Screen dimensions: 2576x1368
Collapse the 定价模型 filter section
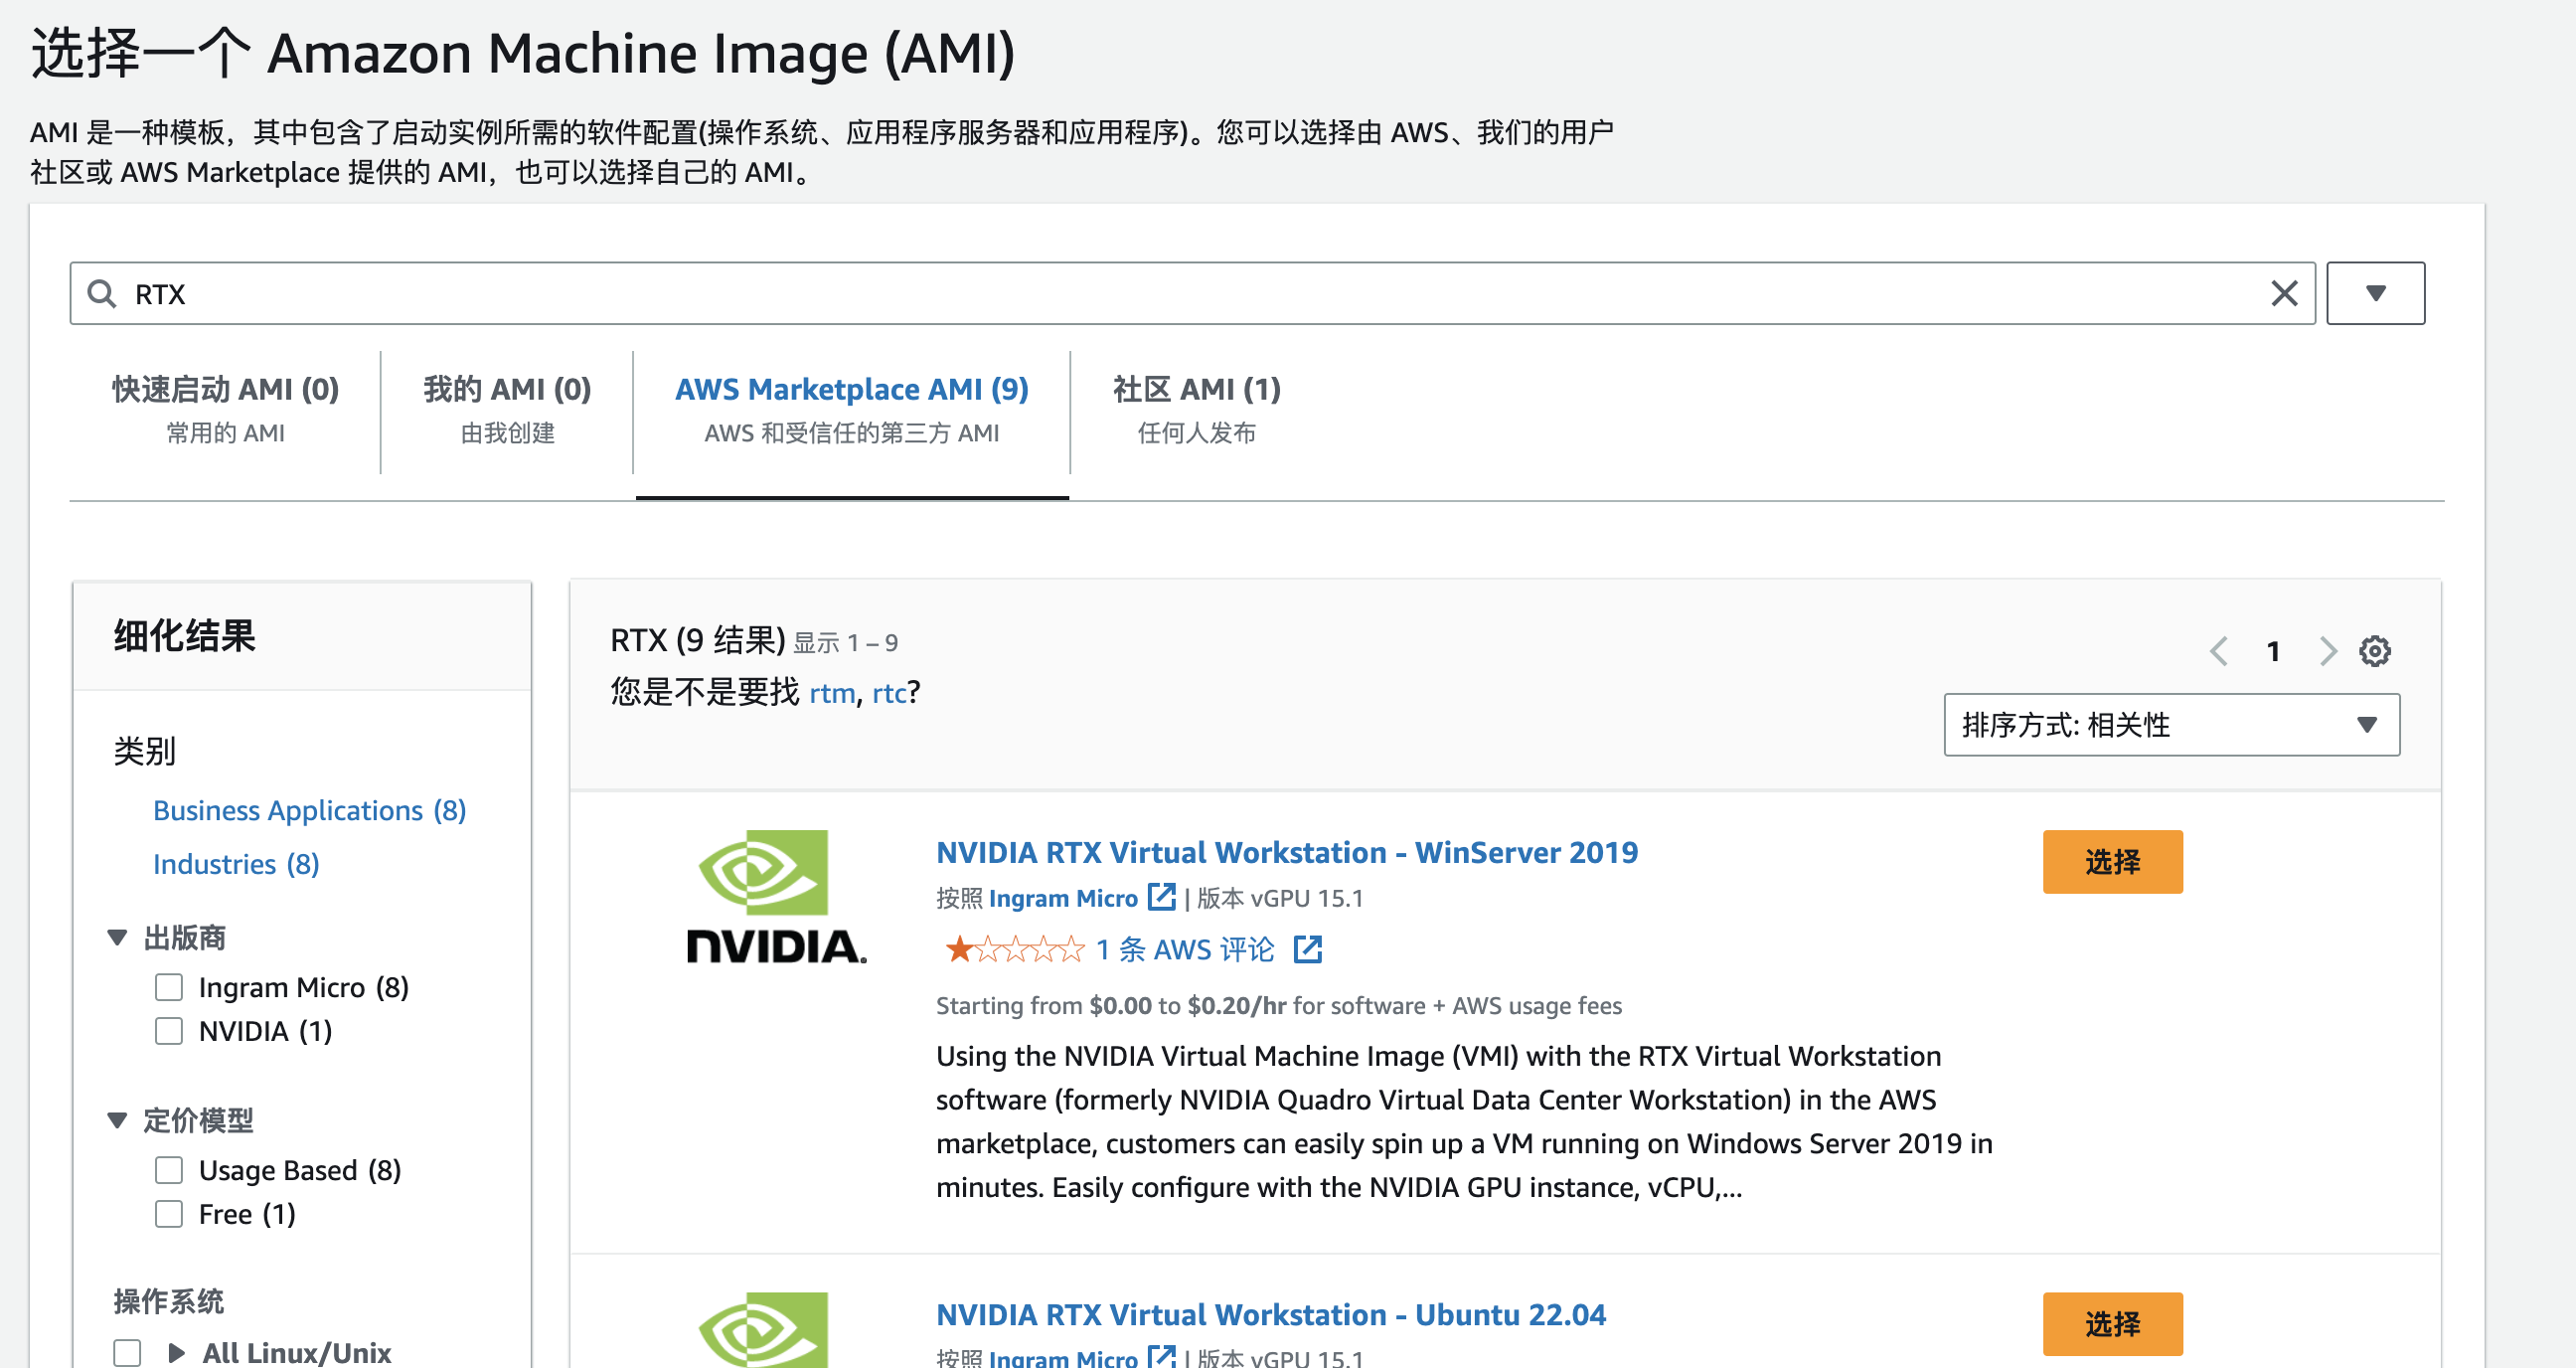(x=117, y=1120)
